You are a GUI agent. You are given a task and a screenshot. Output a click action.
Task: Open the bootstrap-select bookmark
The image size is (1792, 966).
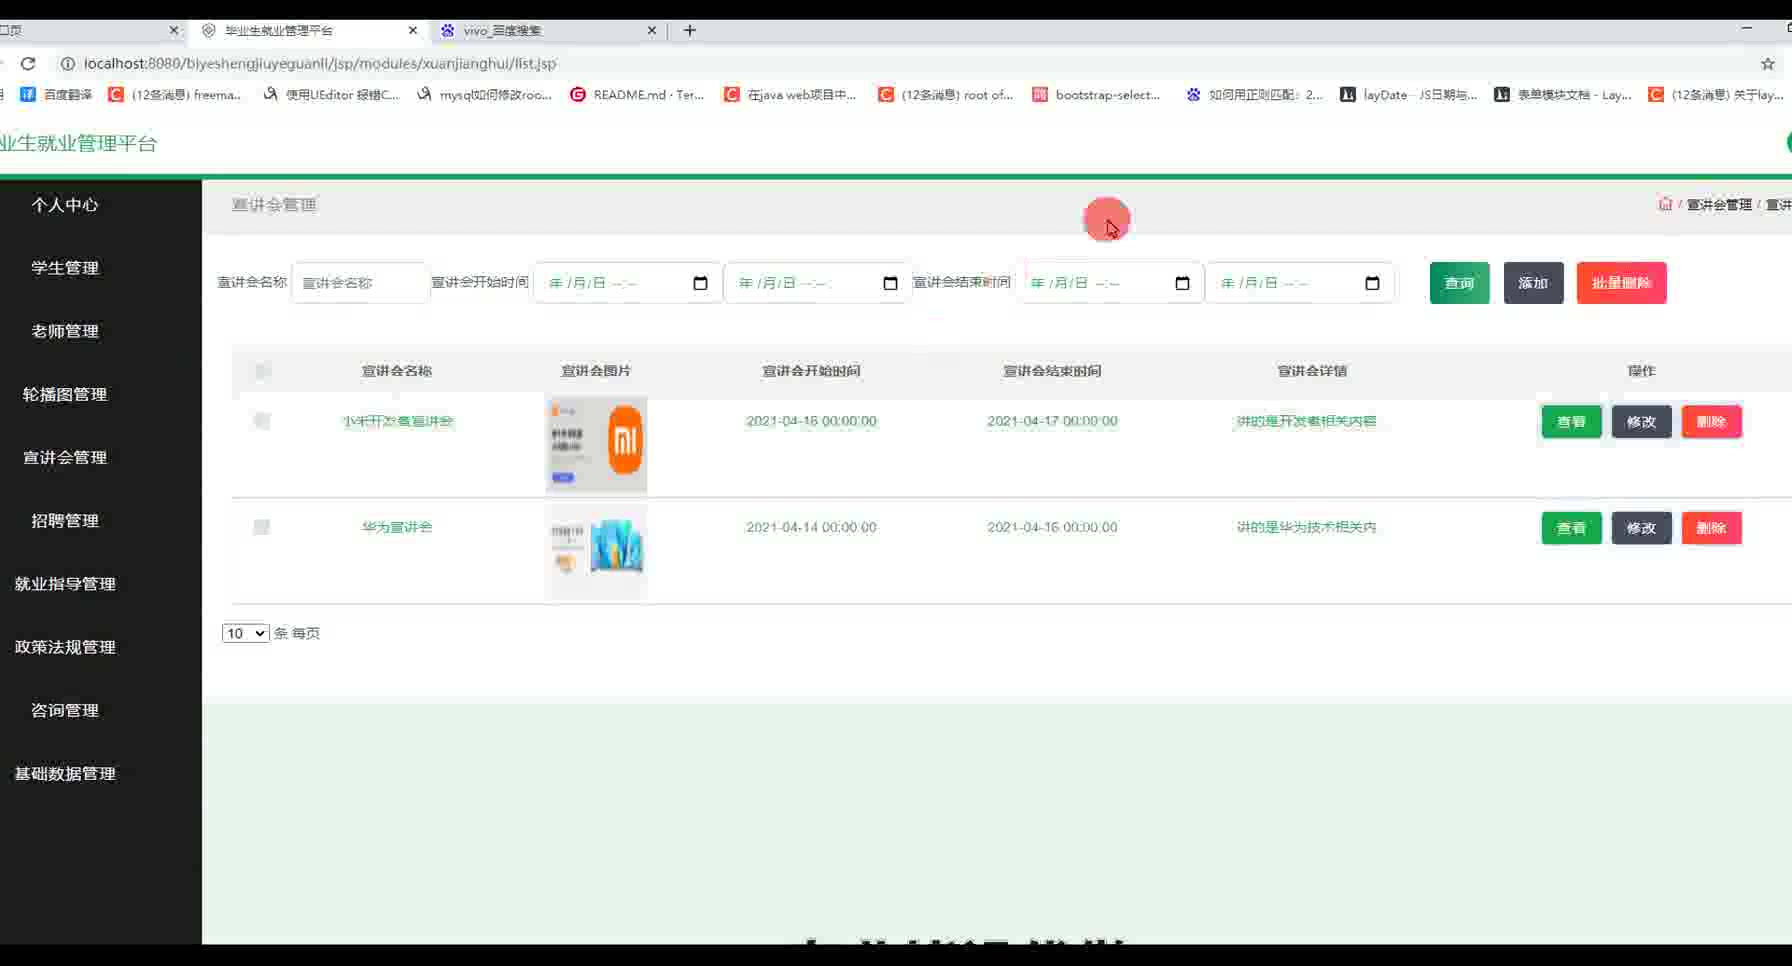(x=1097, y=95)
